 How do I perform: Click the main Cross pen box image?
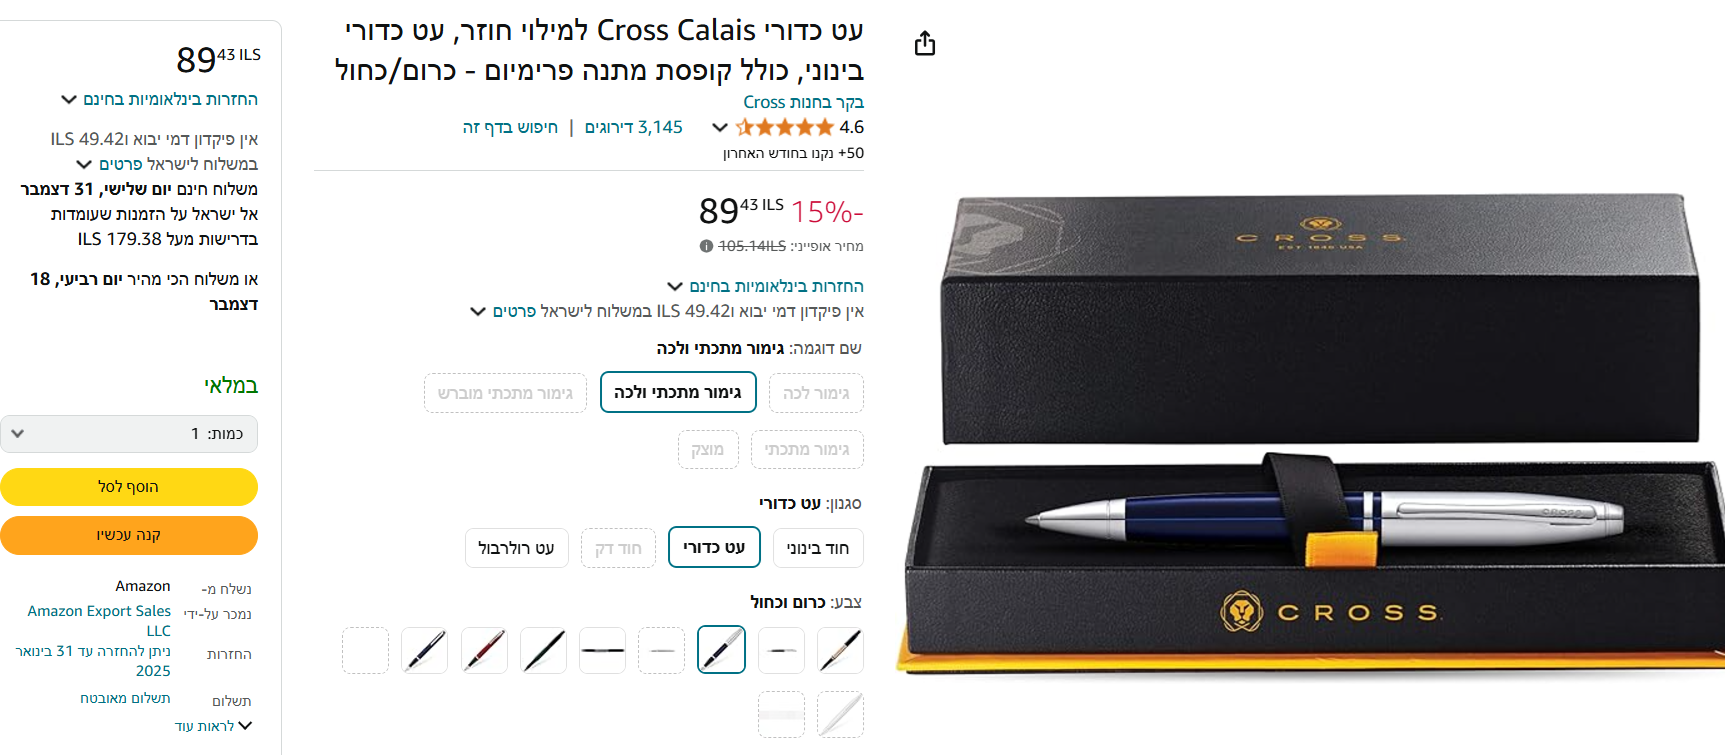1310,430
